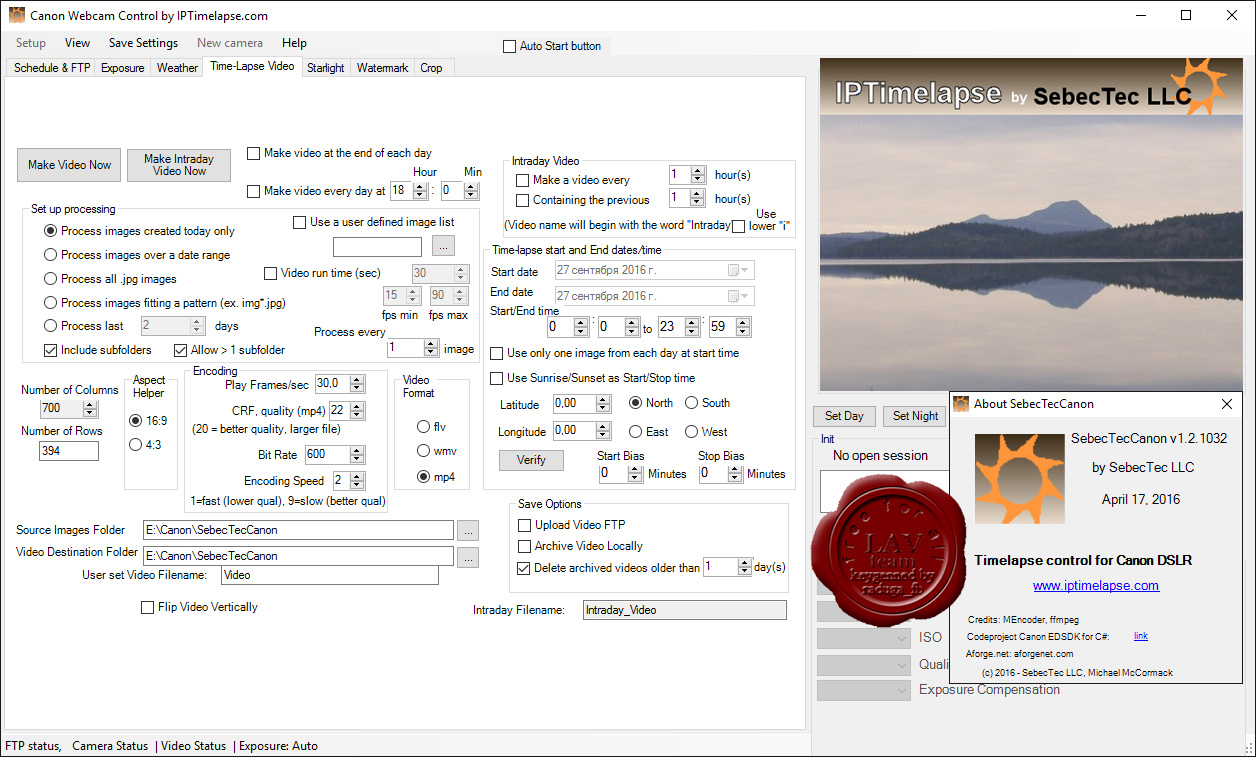Viewport: 1256px width, 757px height.
Task: Switch to Weather tab
Action: (x=177, y=68)
